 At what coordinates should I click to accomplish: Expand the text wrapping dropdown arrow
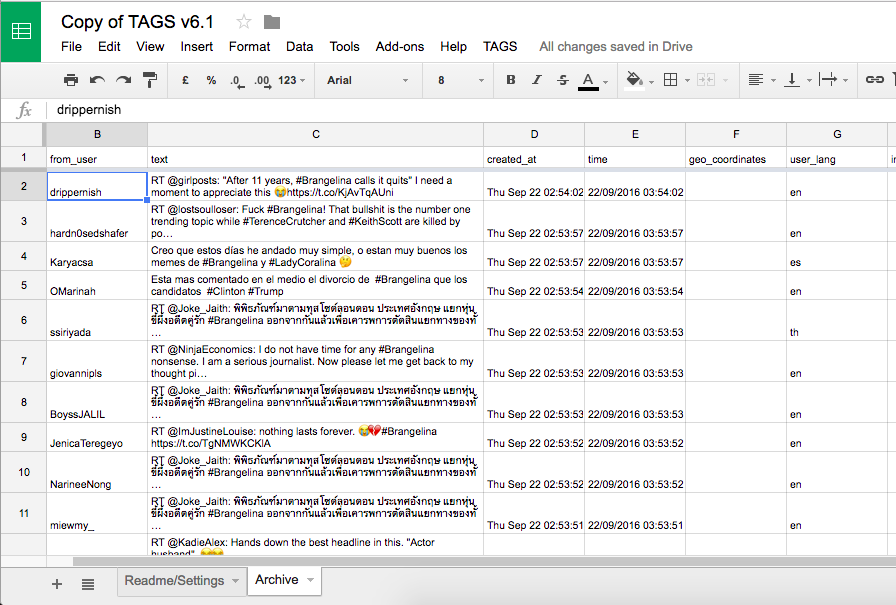(845, 81)
